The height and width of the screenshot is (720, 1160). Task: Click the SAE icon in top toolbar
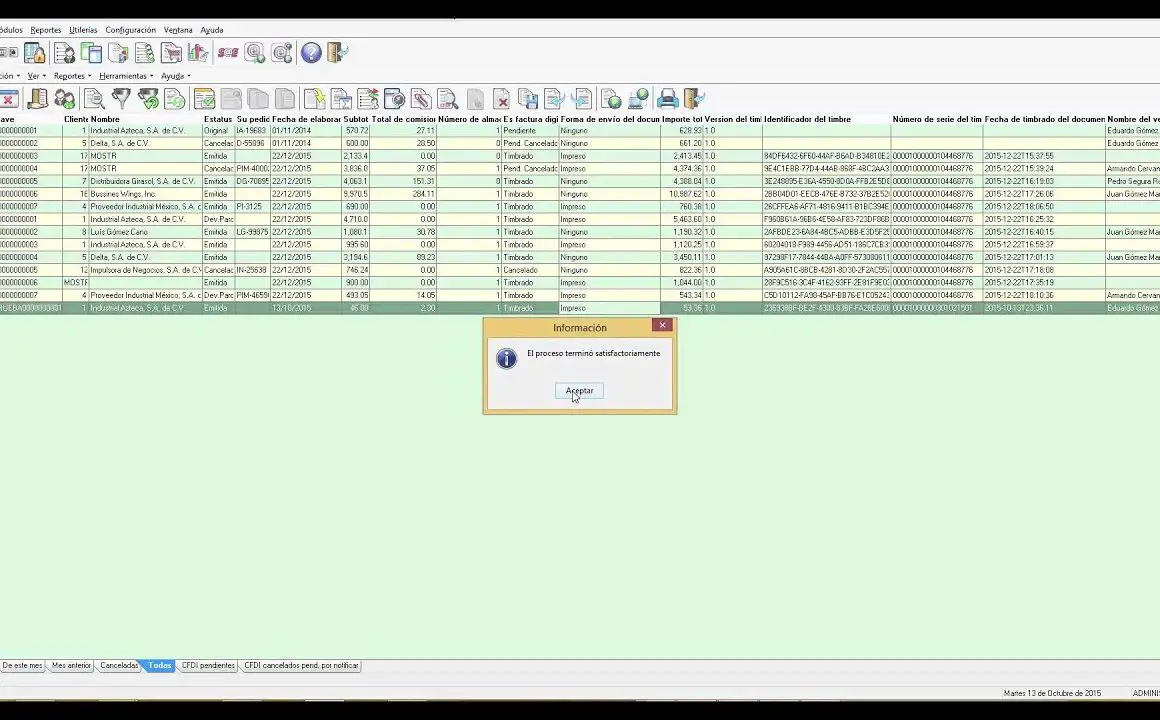pyautogui.click(x=228, y=53)
